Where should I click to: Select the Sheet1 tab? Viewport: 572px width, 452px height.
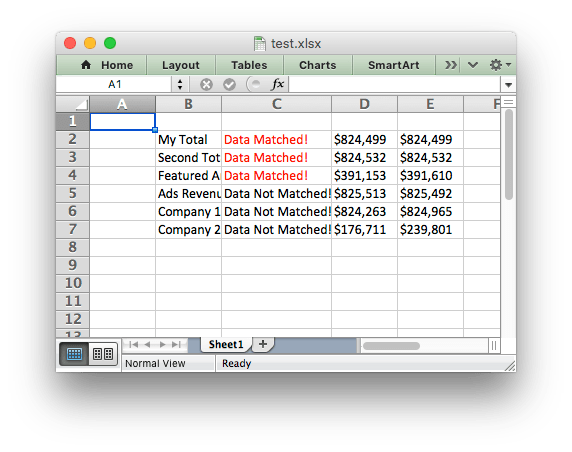tap(226, 345)
